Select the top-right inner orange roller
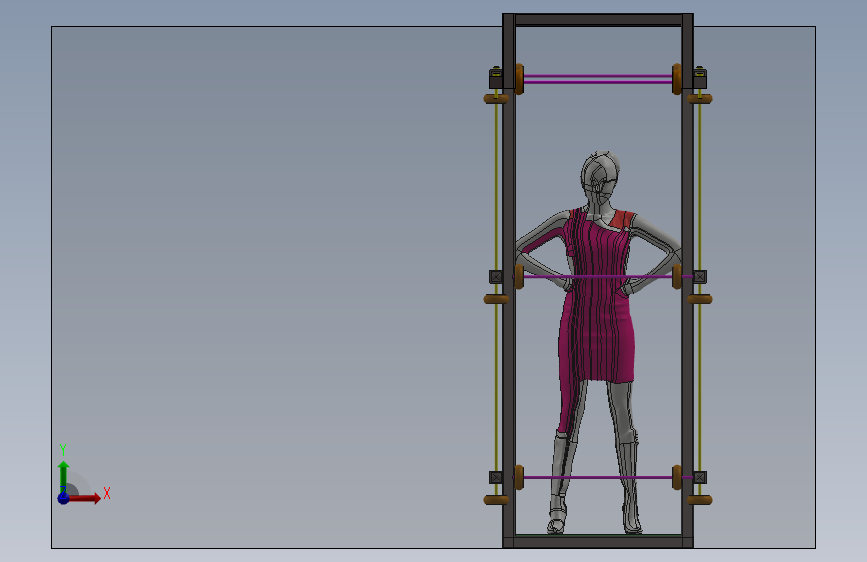This screenshot has height=562, width=867. click(x=677, y=79)
